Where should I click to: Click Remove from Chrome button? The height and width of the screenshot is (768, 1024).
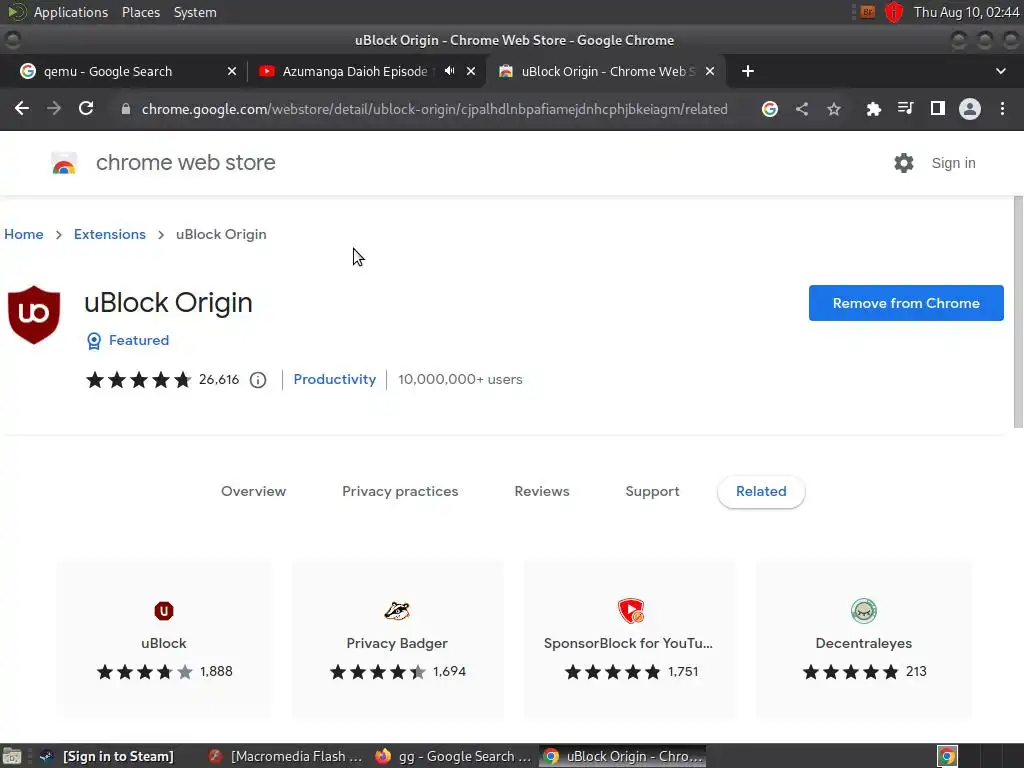point(906,303)
